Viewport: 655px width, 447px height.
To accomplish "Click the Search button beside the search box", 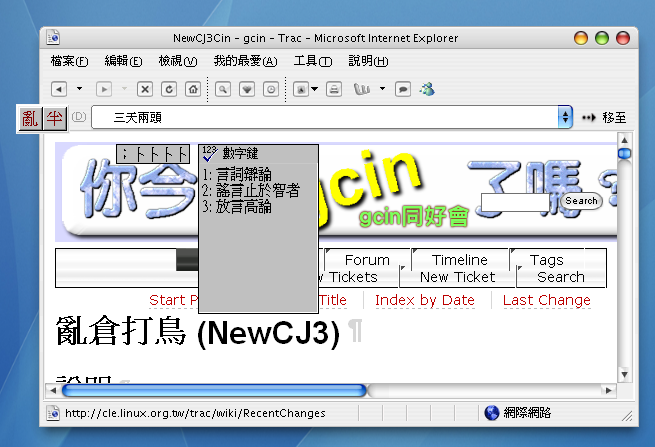I will pyautogui.click(x=581, y=201).
